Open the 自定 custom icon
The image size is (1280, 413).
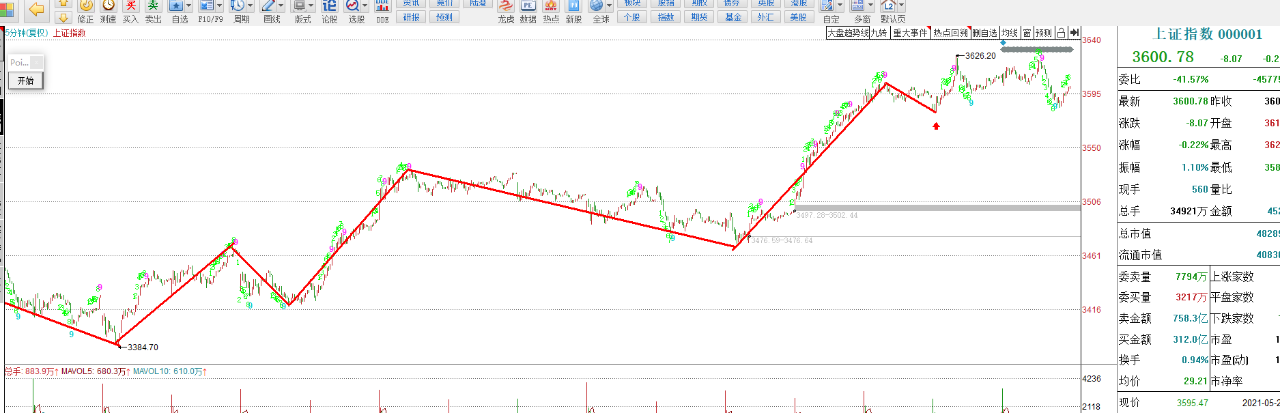tap(827, 5)
